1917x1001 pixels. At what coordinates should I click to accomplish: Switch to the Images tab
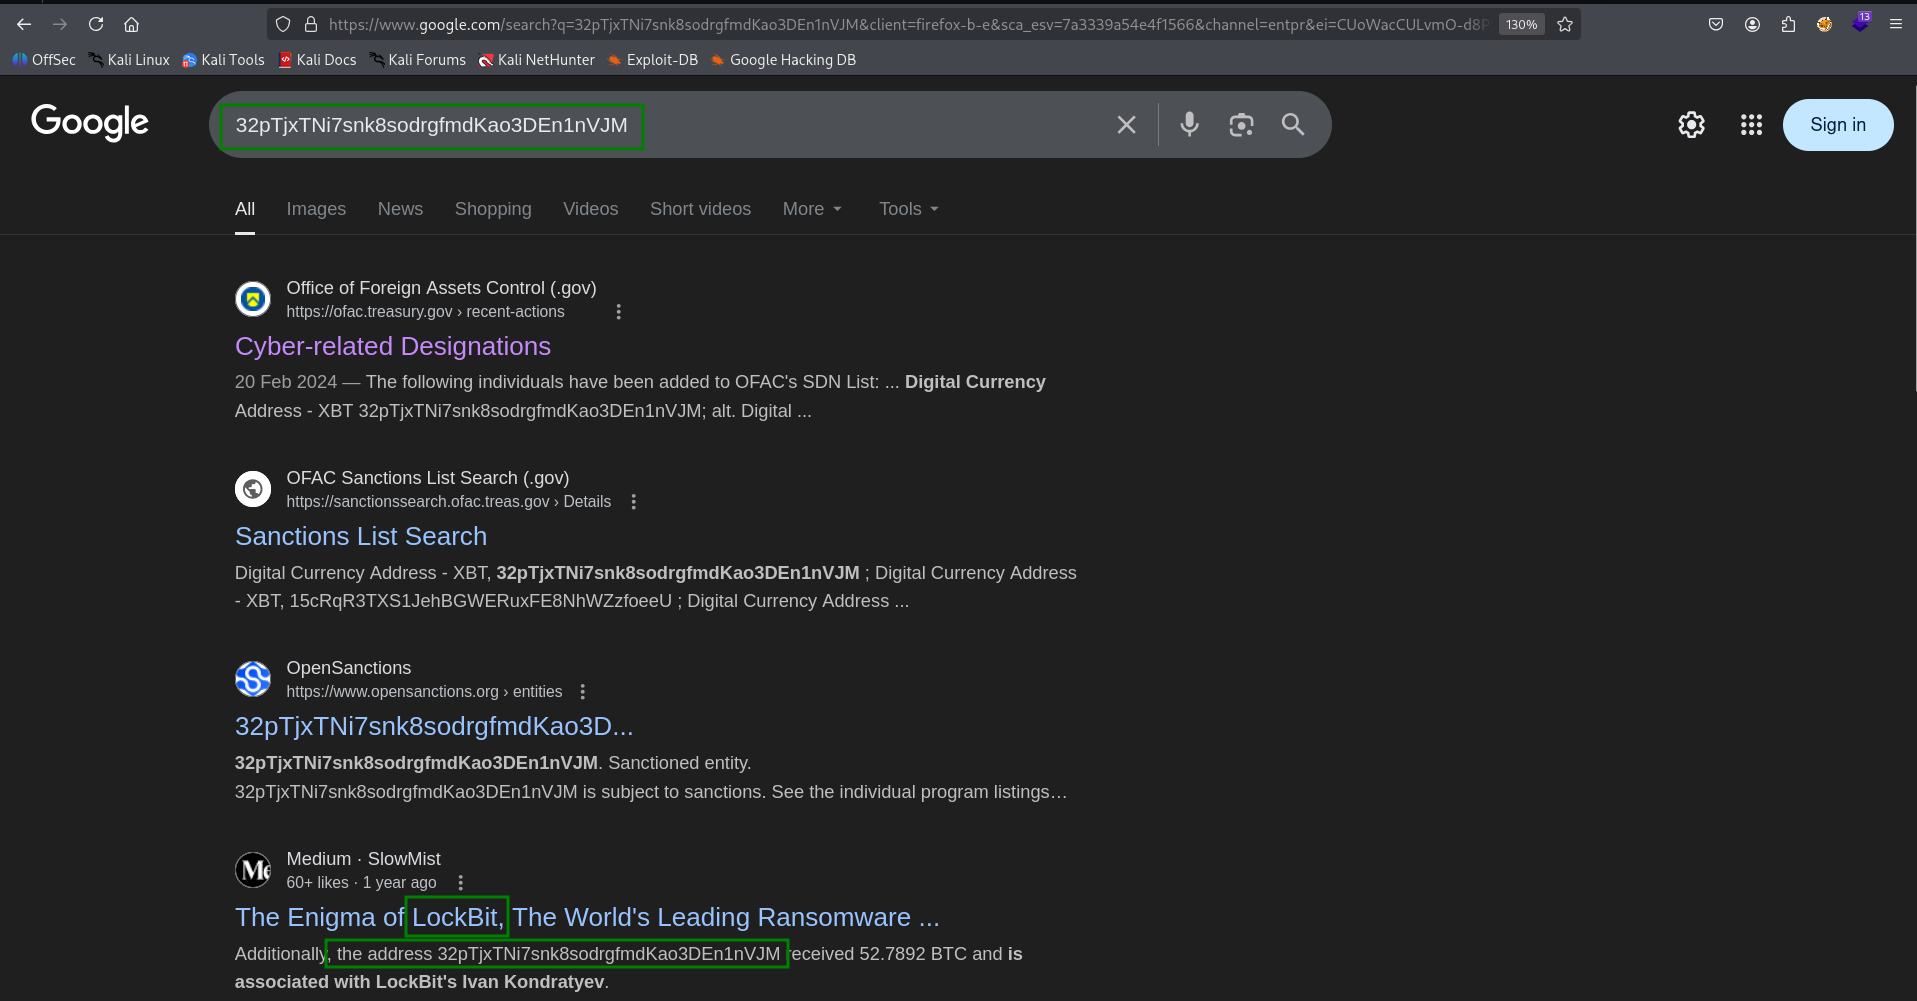point(316,209)
